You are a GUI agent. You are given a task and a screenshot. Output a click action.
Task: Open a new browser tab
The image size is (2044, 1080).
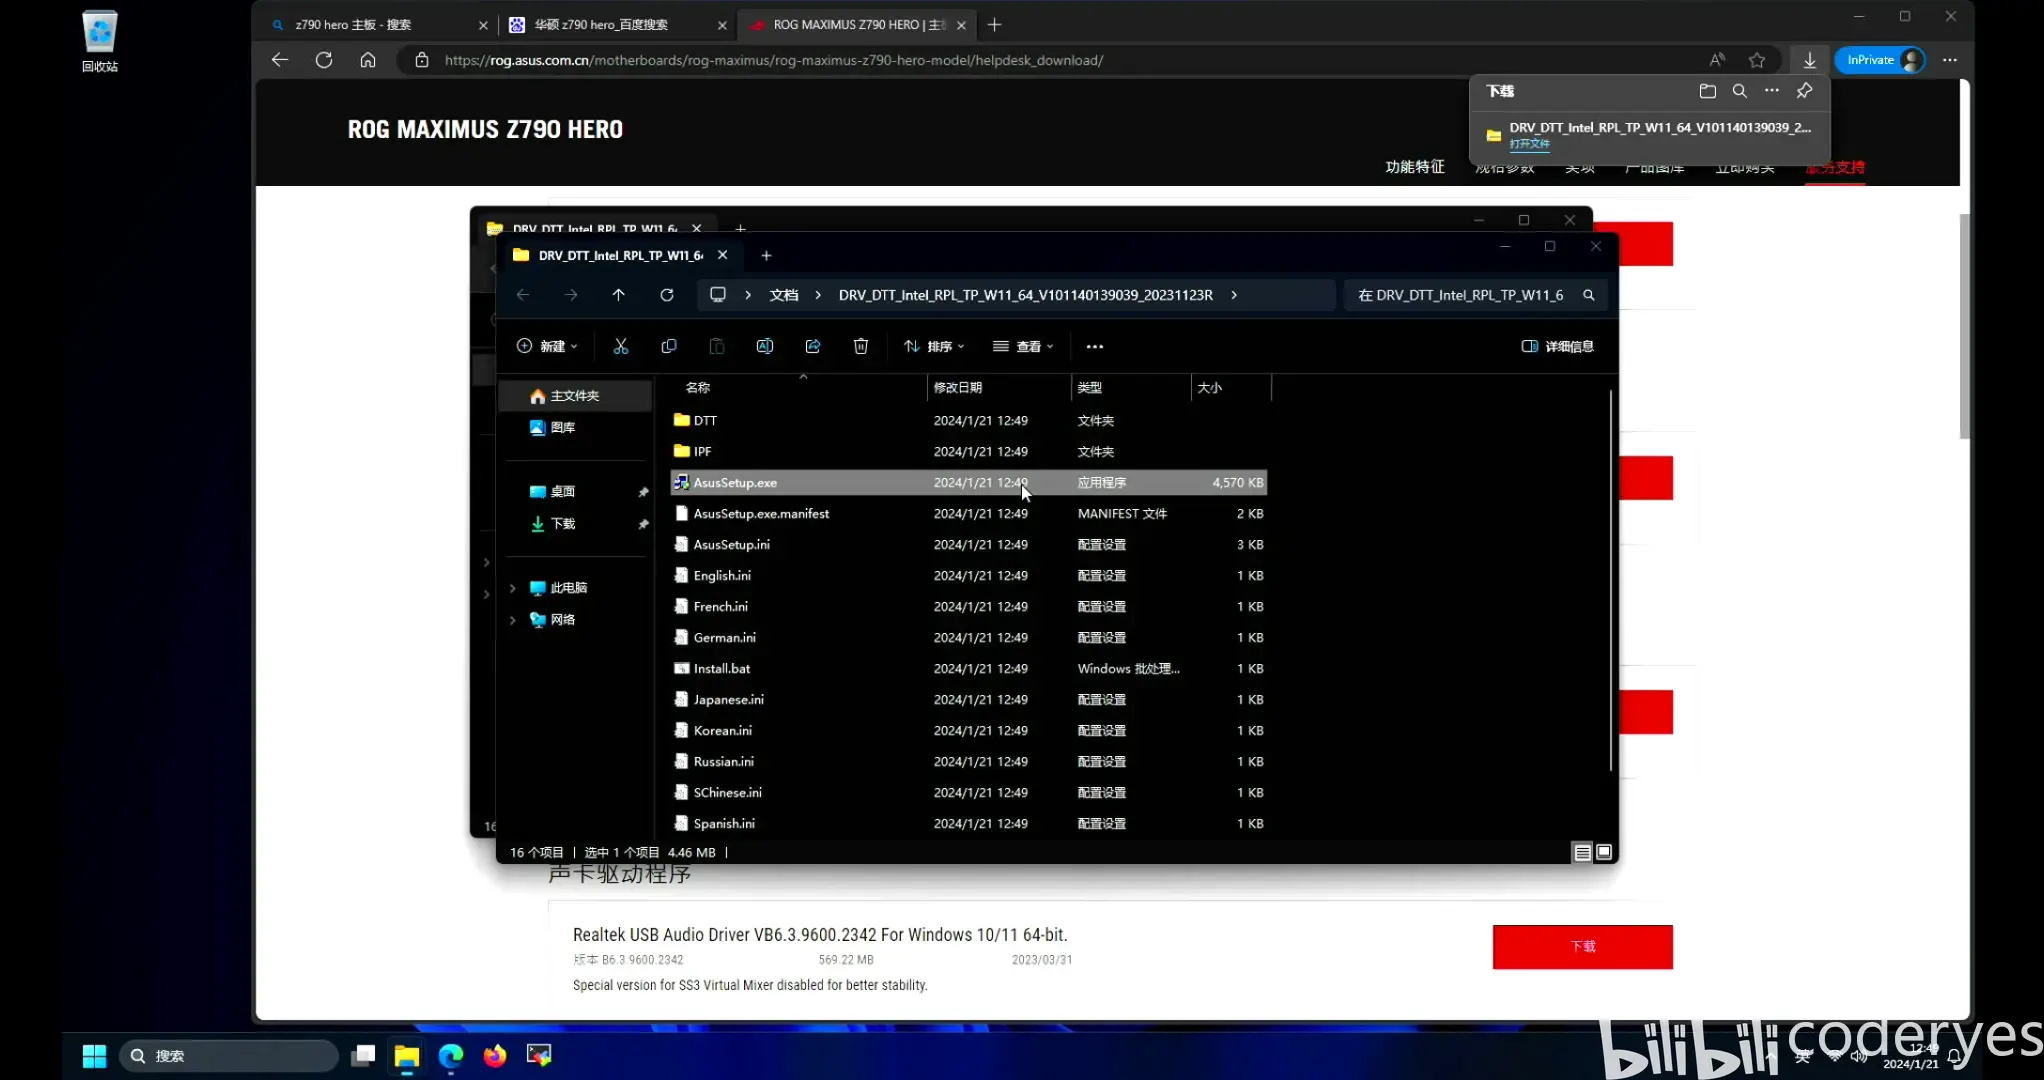(x=994, y=24)
